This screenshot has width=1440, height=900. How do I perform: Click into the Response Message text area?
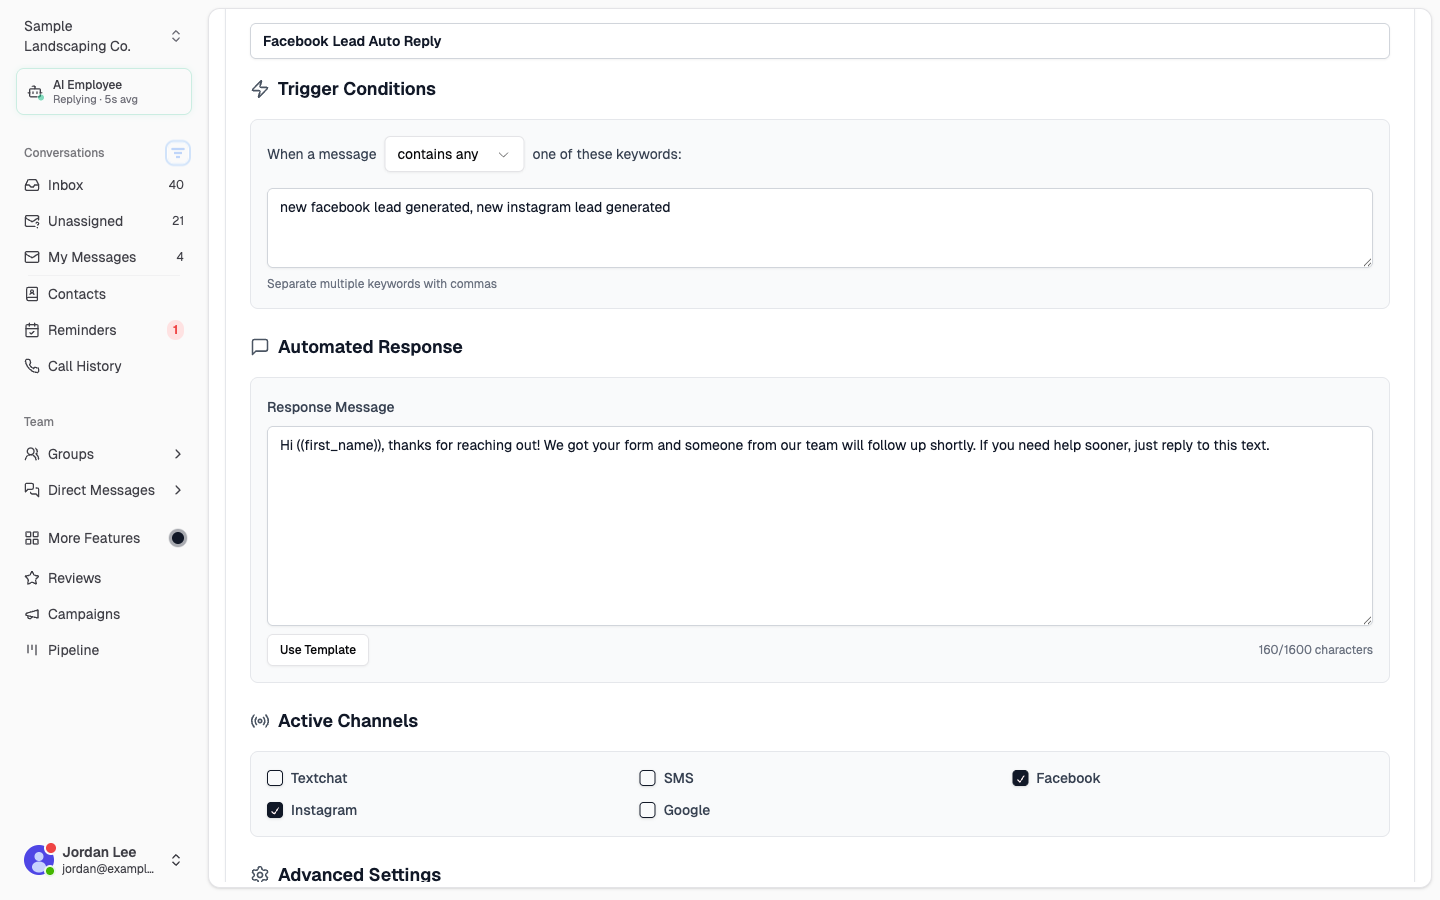click(820, 526)
